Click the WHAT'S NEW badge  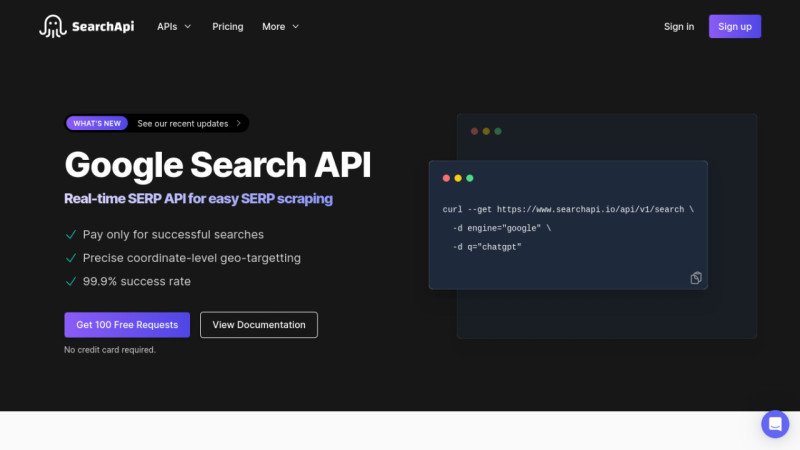pos(98,124)
